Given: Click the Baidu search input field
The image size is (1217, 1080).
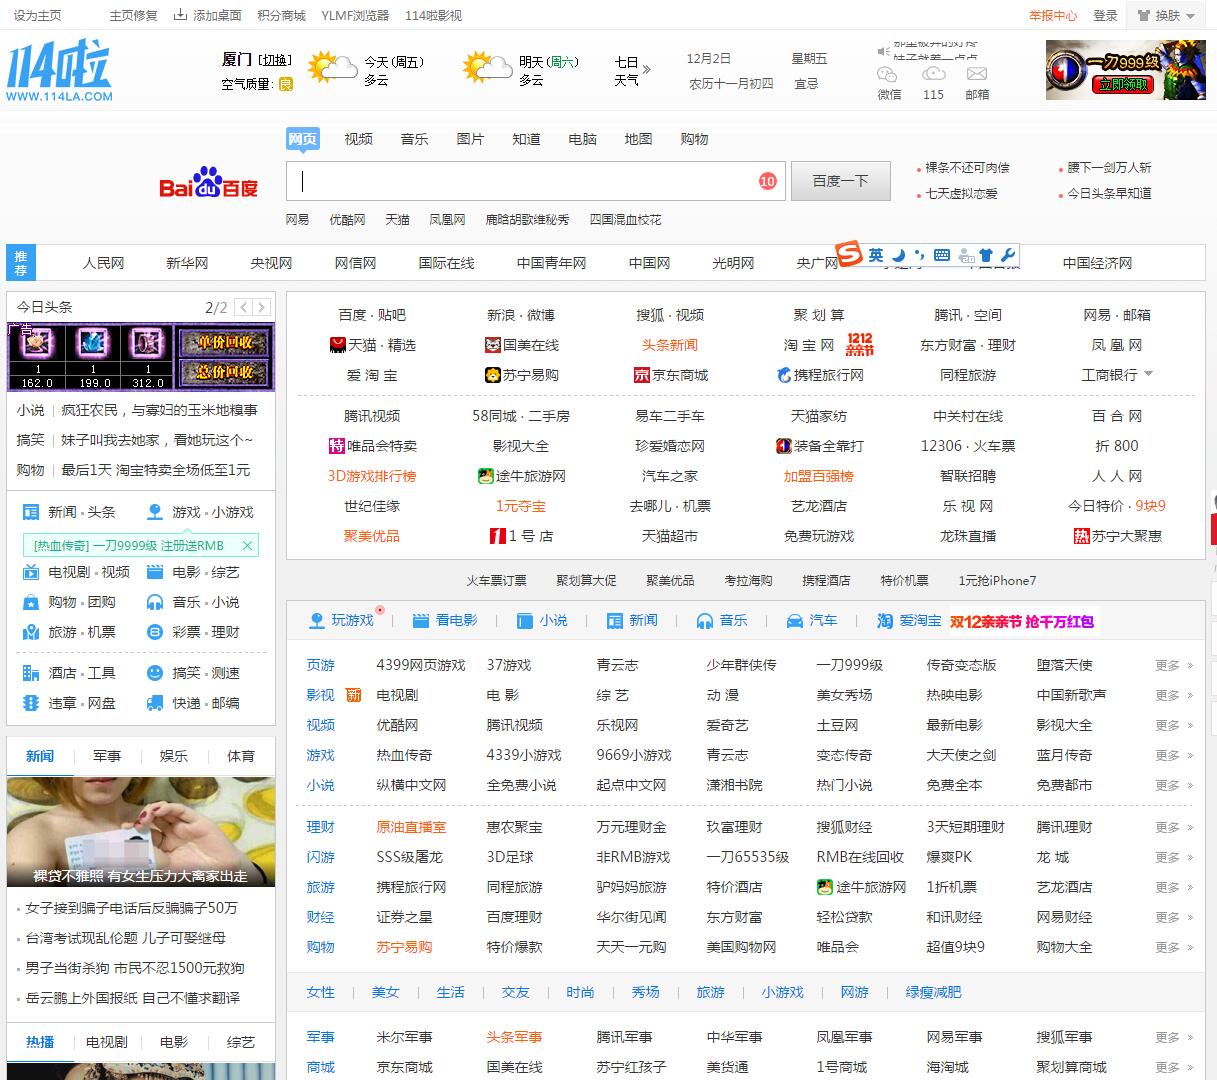Looking at the screenshot, I should coord(535,181).
